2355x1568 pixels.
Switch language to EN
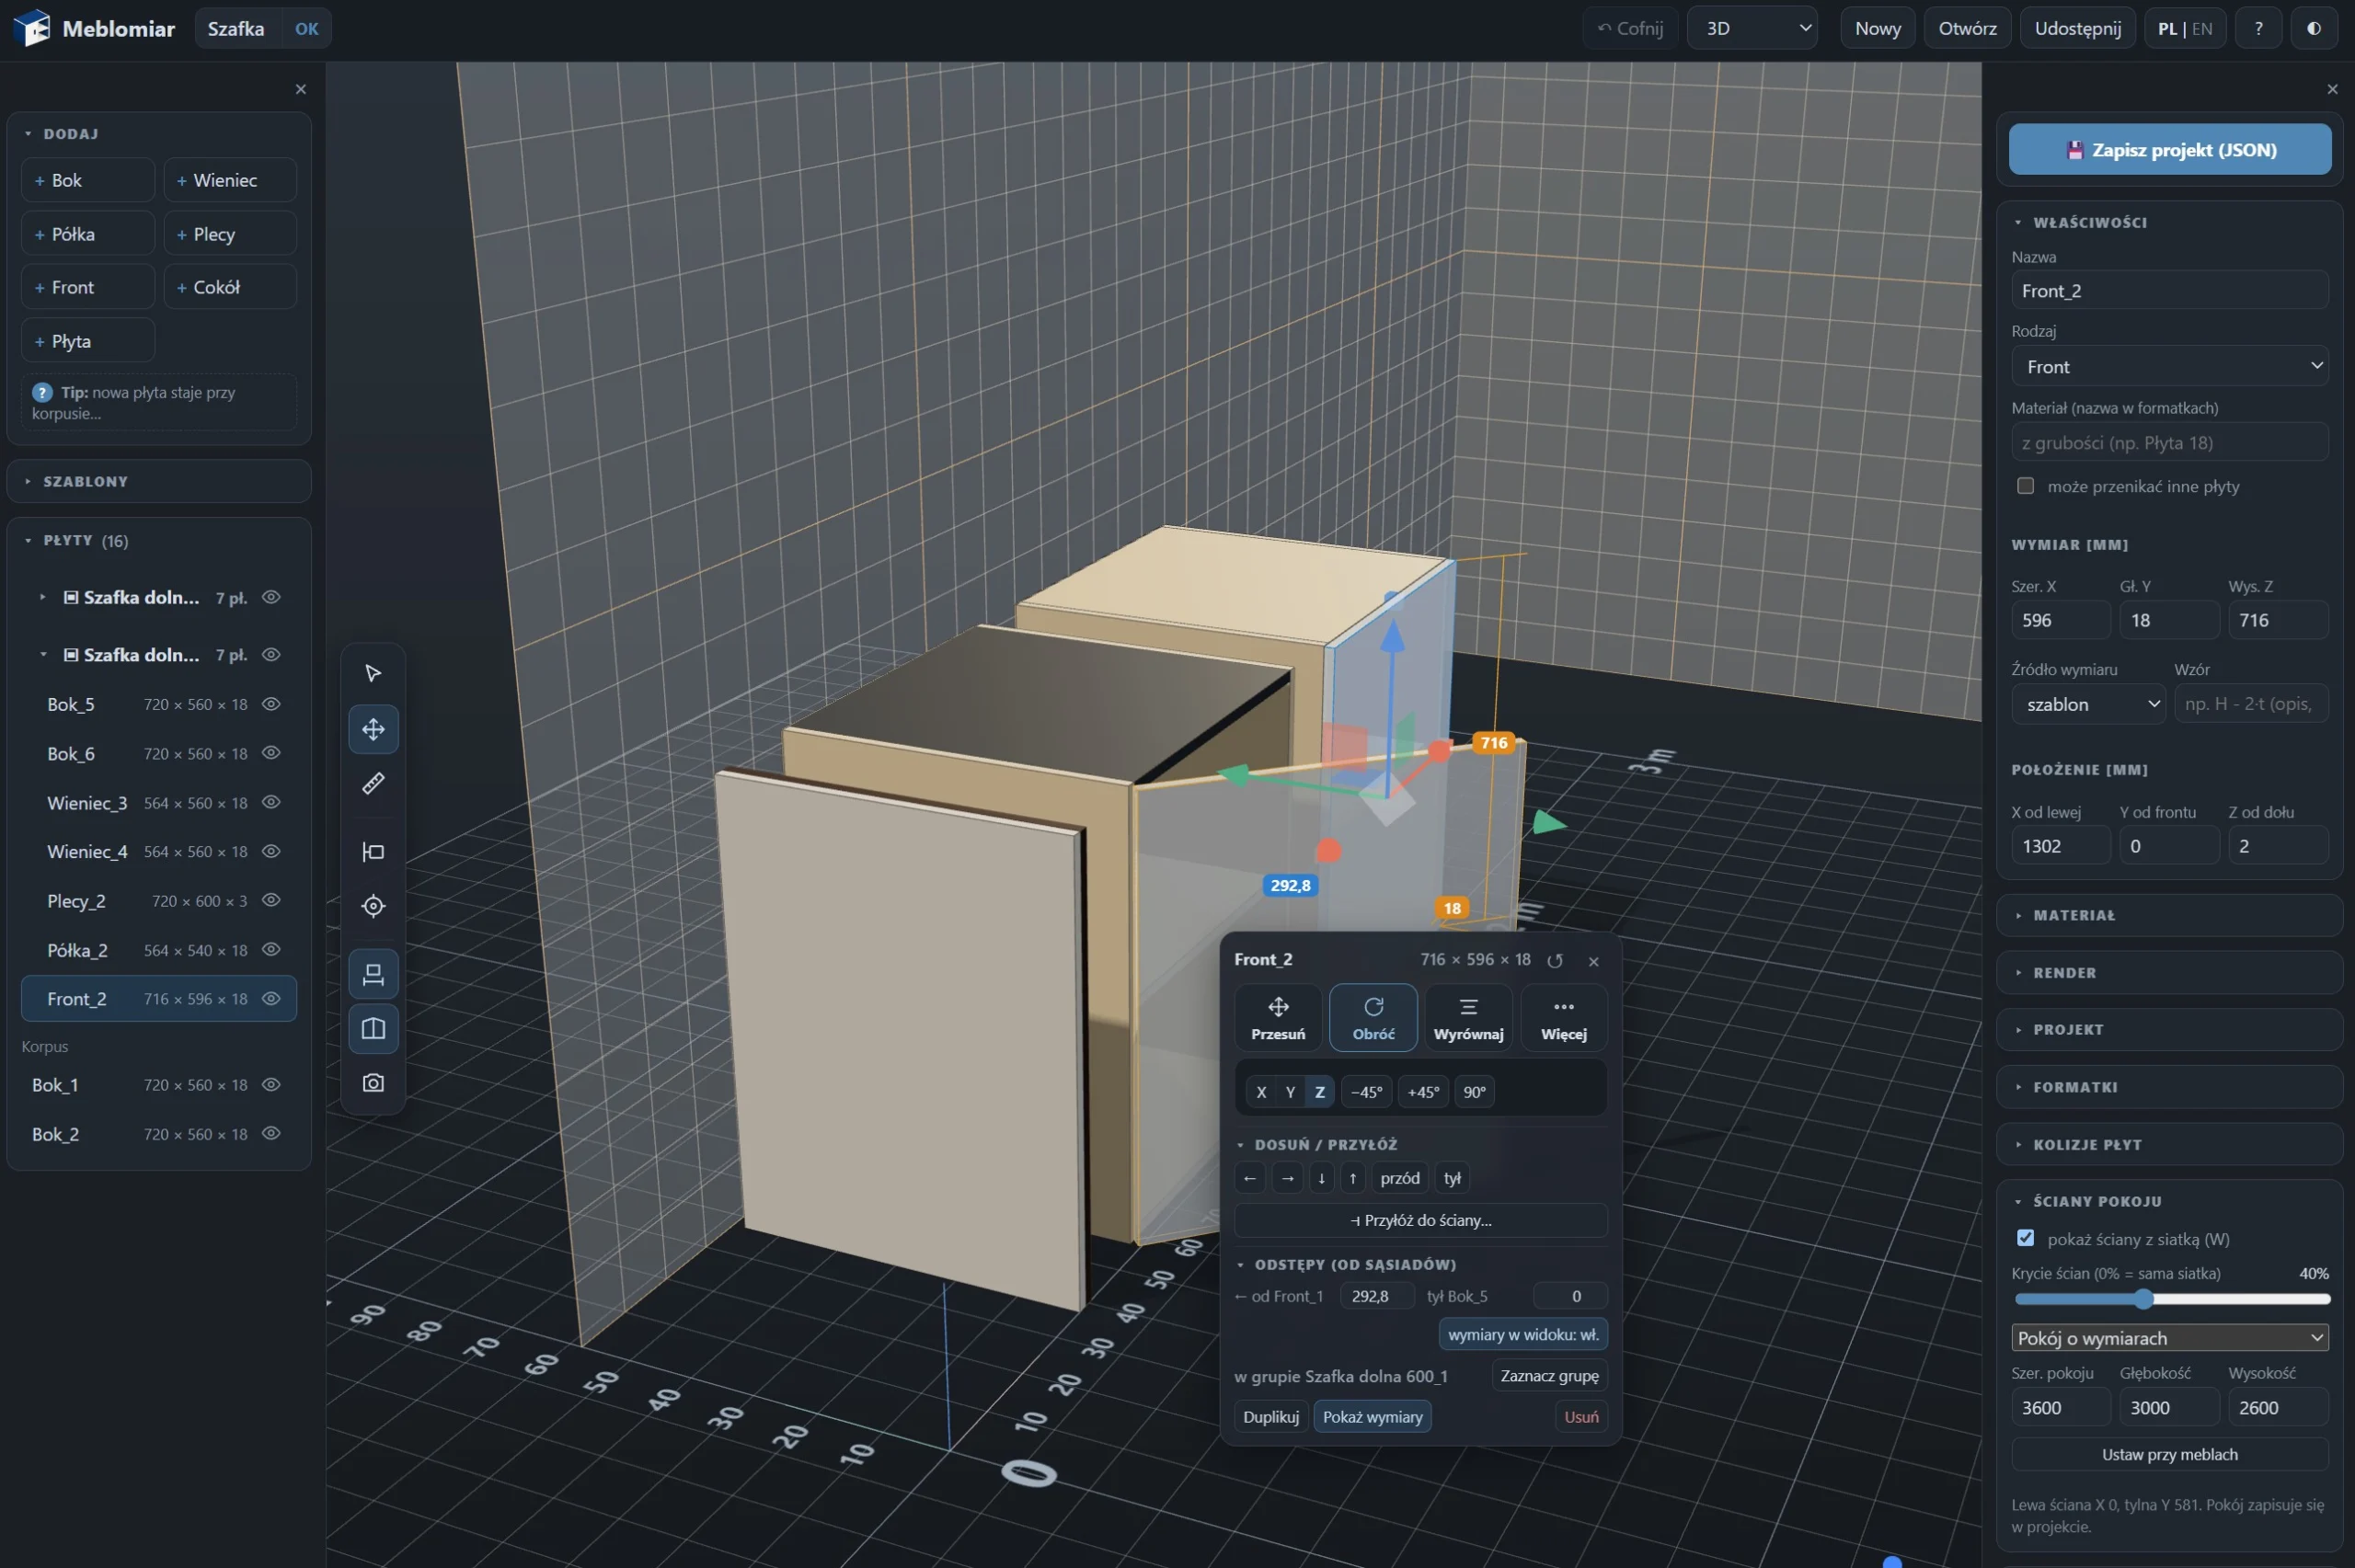click(2201, 28)
